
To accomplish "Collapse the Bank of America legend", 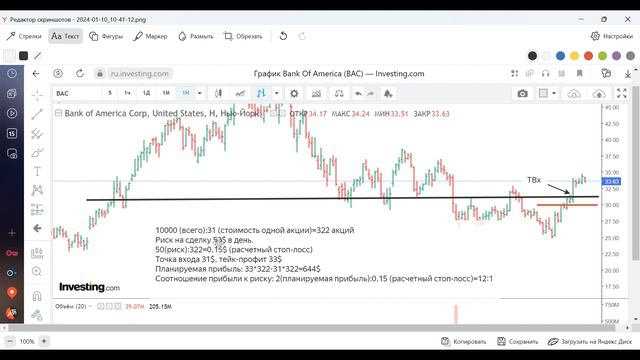I will tap(58, 113).
